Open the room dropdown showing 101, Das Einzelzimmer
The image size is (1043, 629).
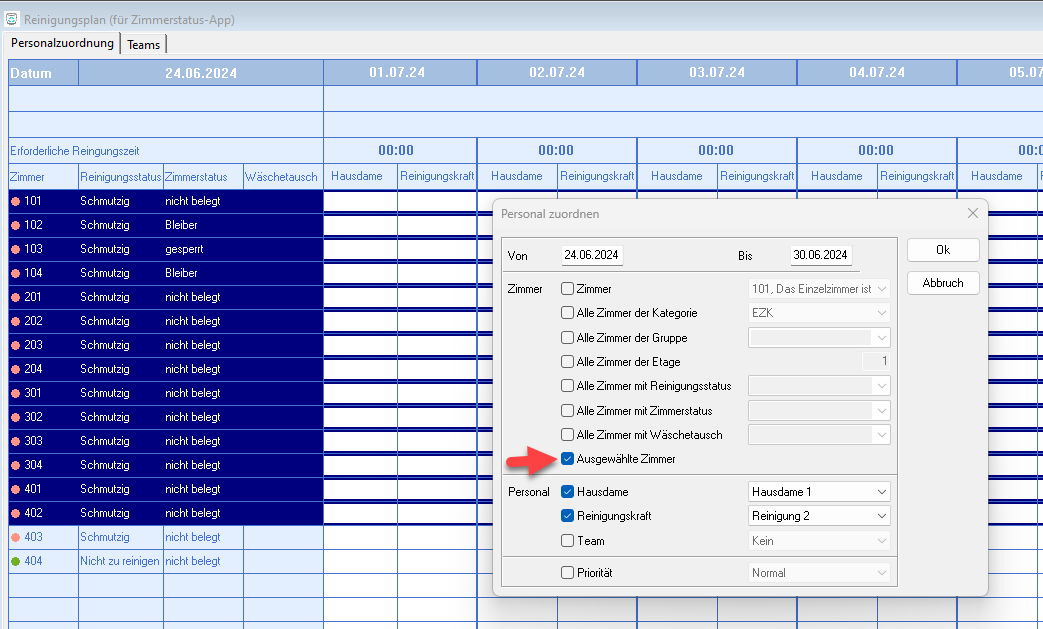[819, 289]
